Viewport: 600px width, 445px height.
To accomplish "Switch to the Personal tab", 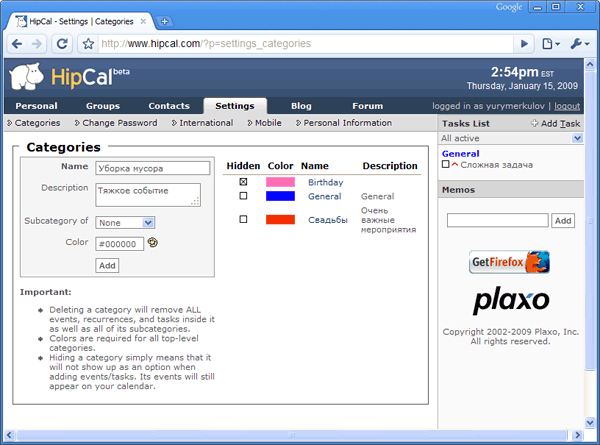I will click(36, 106).
